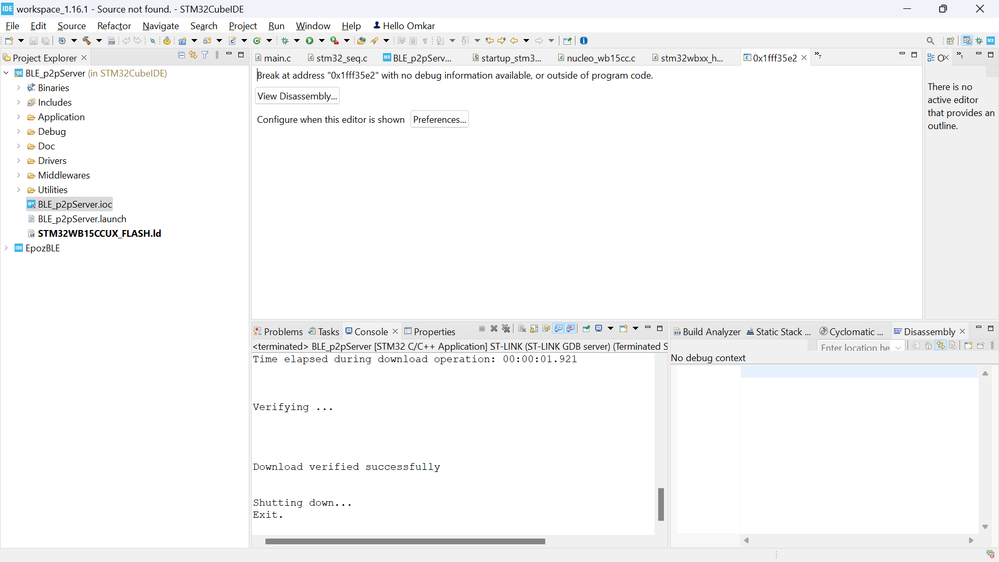Switch to the Problems tab

point(278,331)
